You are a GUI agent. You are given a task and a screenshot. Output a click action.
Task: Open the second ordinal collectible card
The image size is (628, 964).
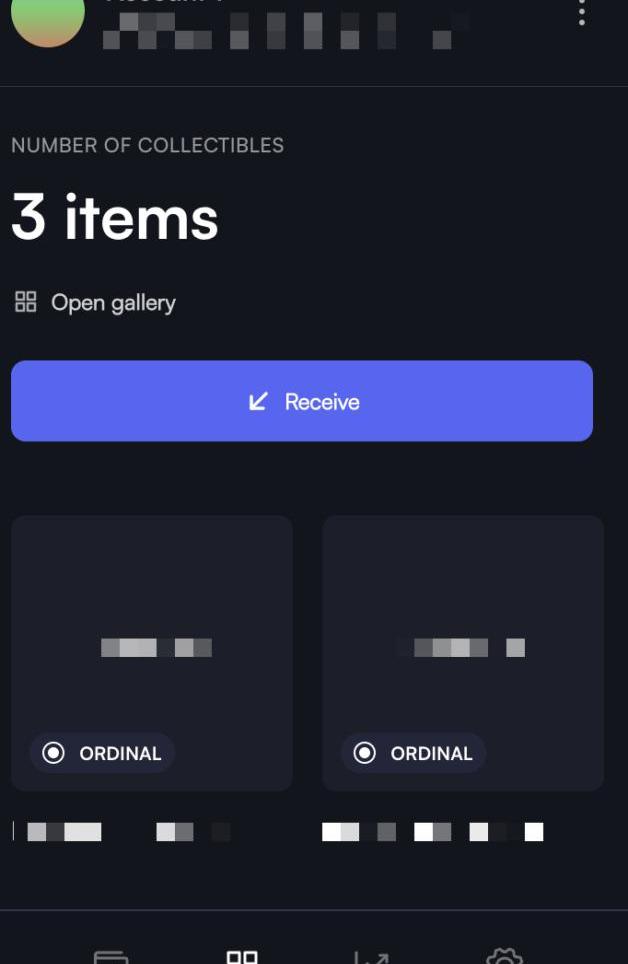pyautogui.click(x=463, y=653)
